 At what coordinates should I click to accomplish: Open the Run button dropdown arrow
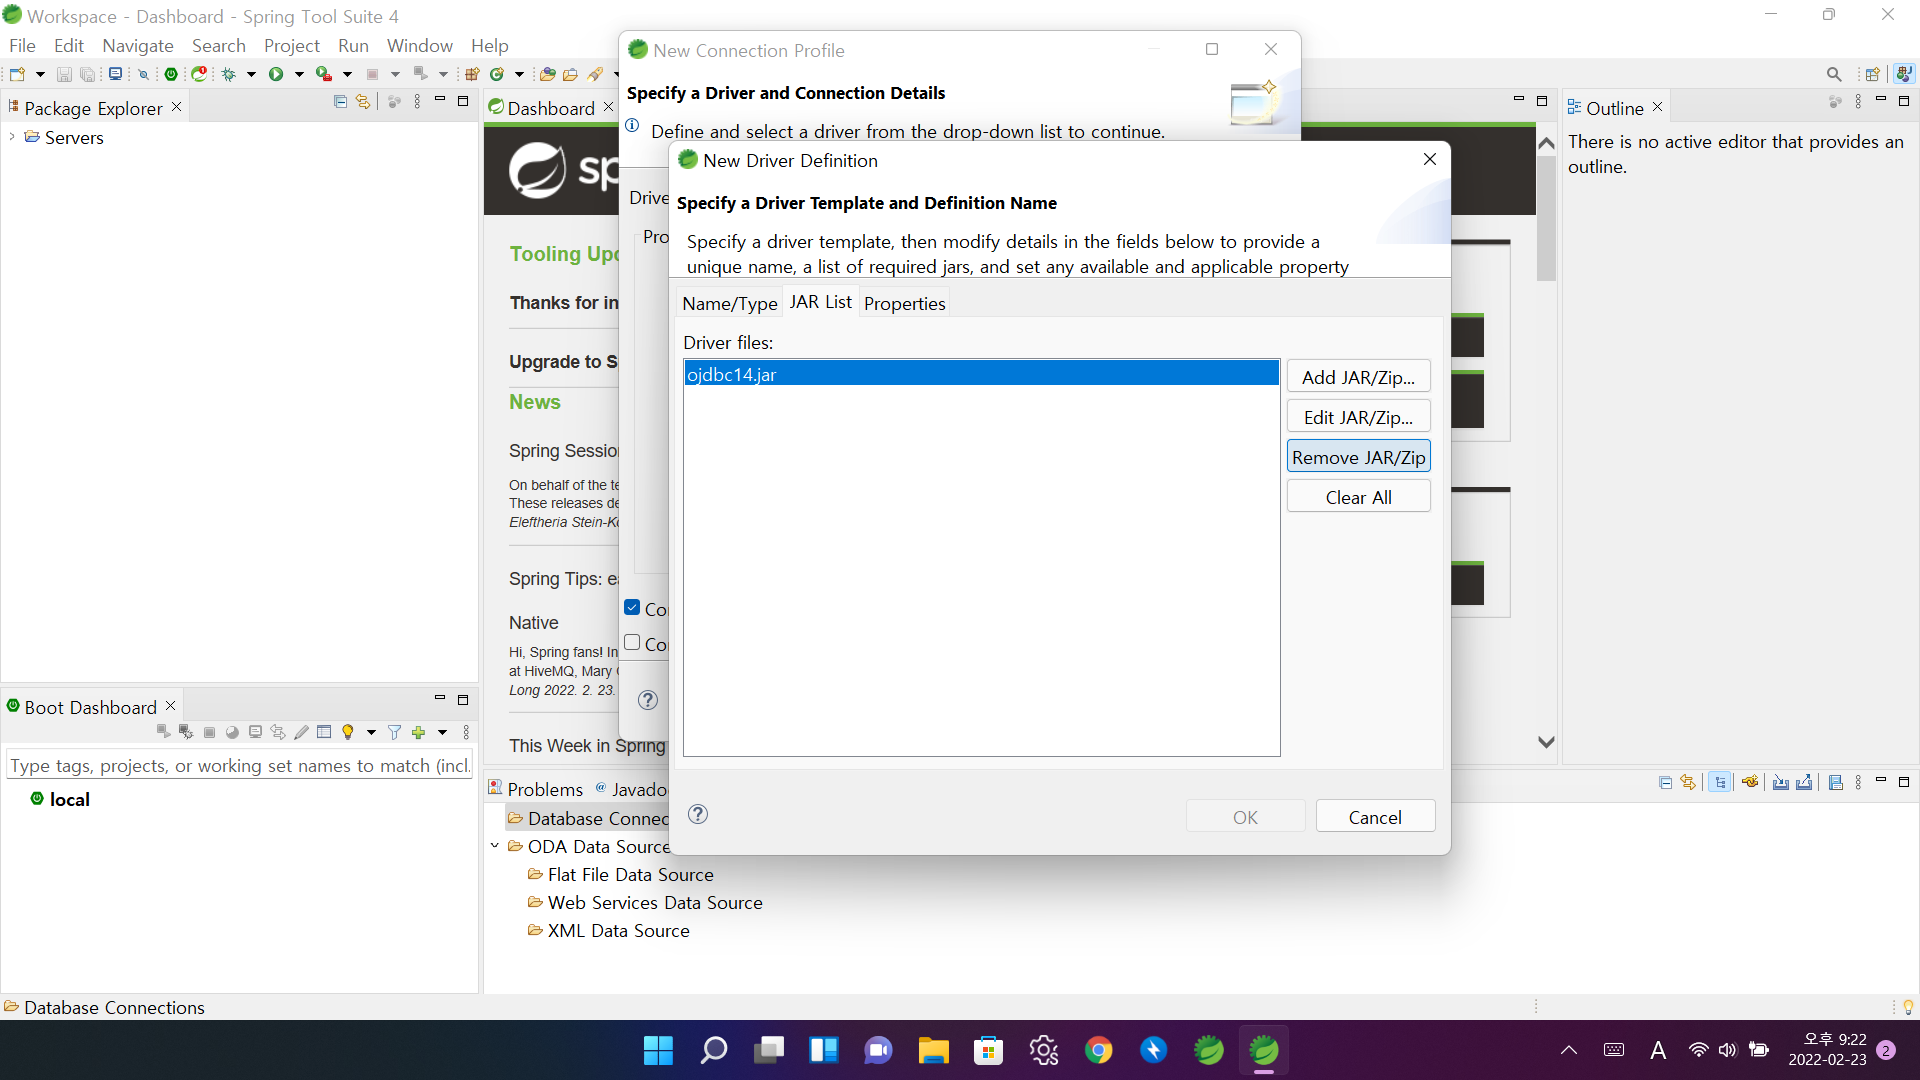click(299, 74)
